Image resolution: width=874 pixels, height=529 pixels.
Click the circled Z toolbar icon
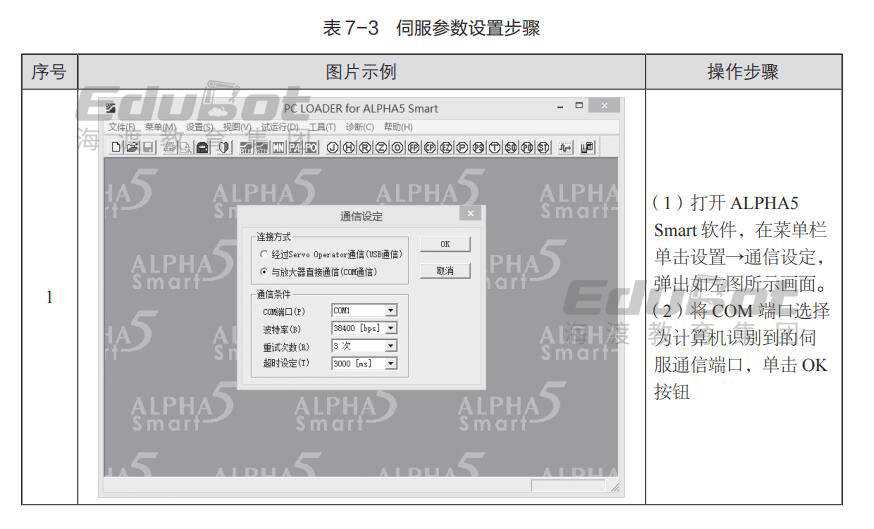point(381,147)
